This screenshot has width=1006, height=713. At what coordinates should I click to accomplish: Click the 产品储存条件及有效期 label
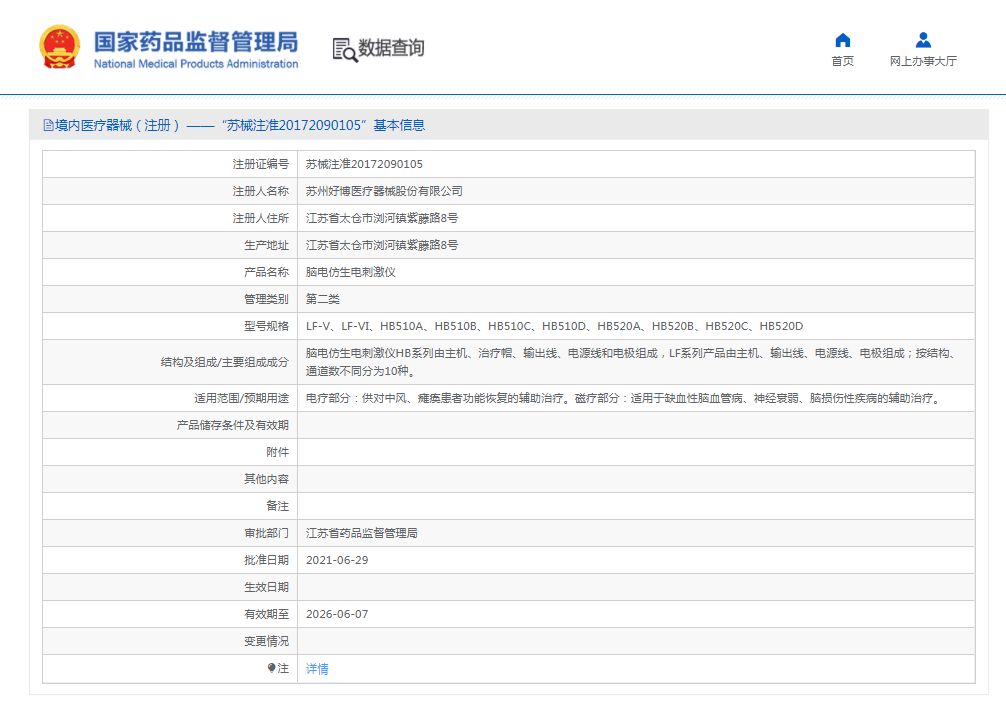[x=233, y=425]
